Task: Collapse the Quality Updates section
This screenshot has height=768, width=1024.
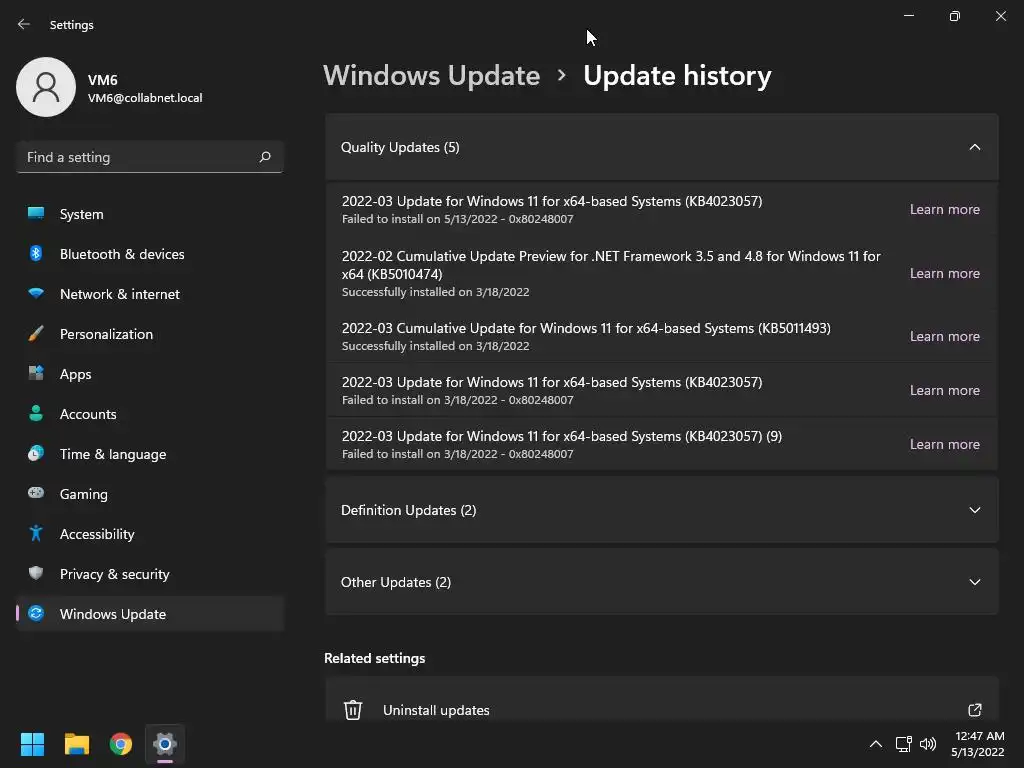Action: [974, 147]
